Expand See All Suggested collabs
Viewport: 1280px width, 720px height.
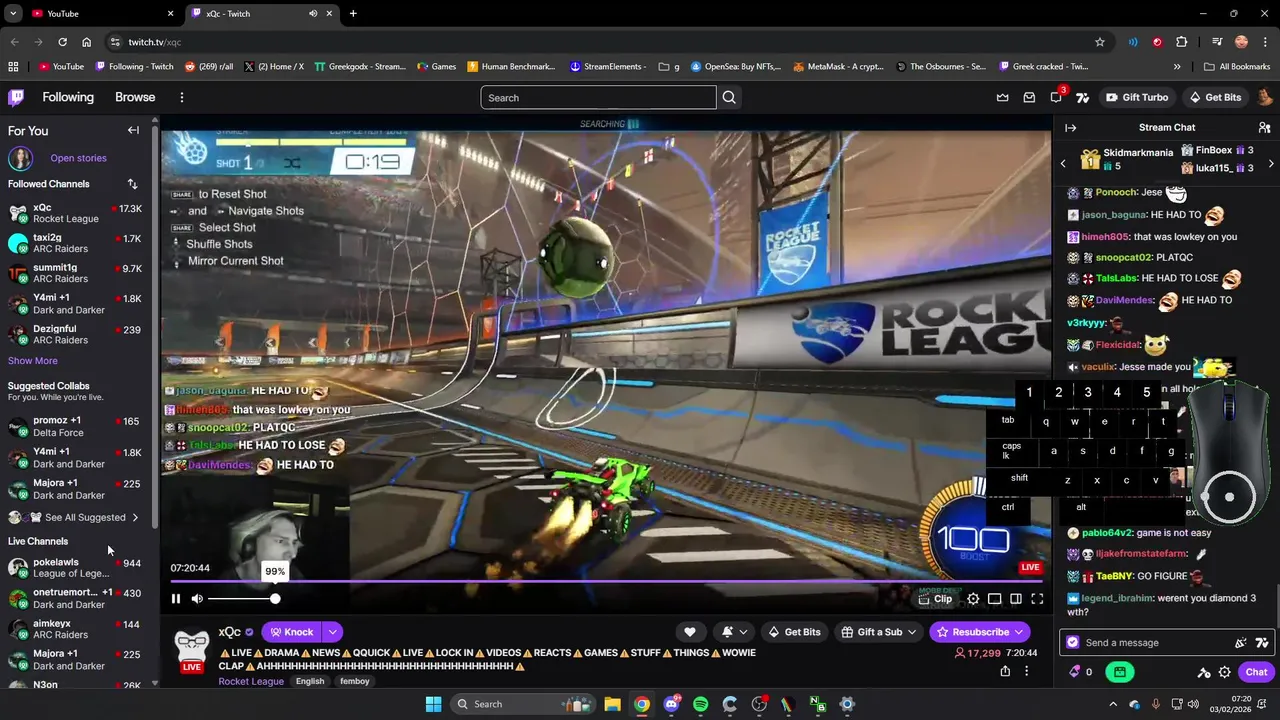pyautogui.click(x=87, y=517)
